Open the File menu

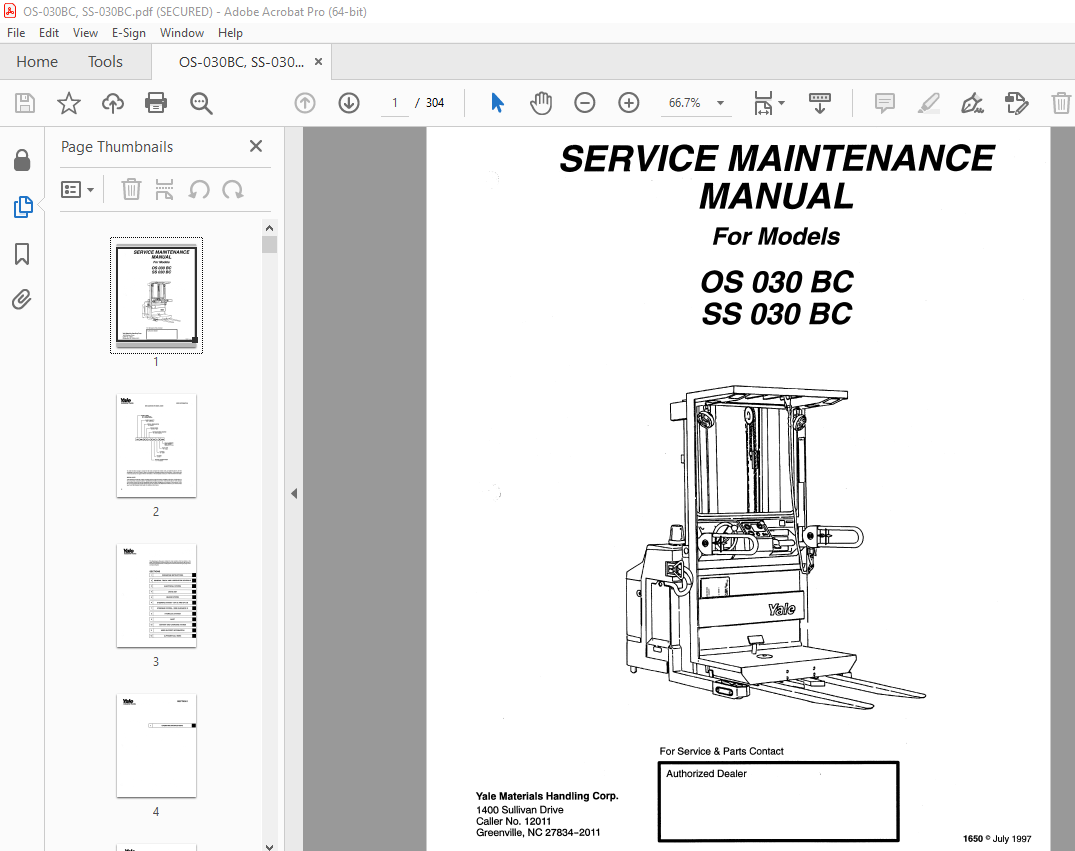coord(16,33)
